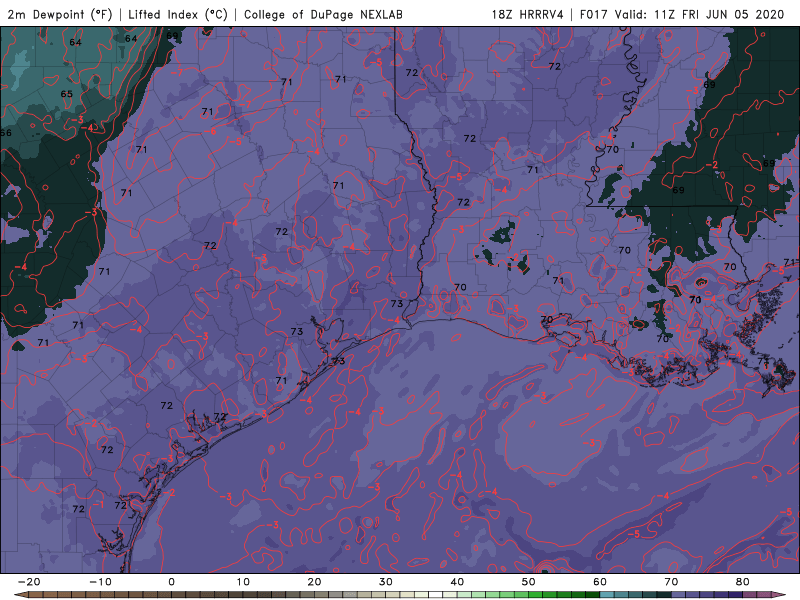Click the "20" color scale label
800x600 pixels.
314,582
